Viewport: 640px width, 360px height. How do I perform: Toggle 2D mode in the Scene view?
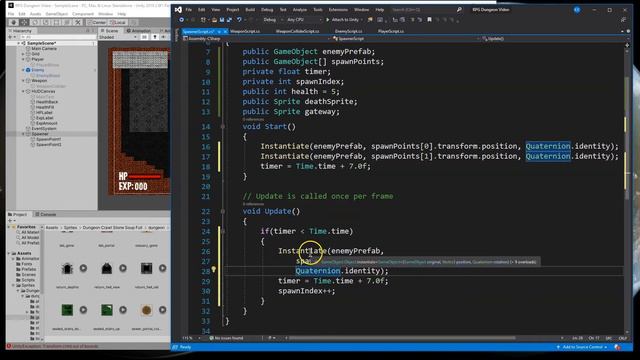pyautogui.click(x=144, y=37)
